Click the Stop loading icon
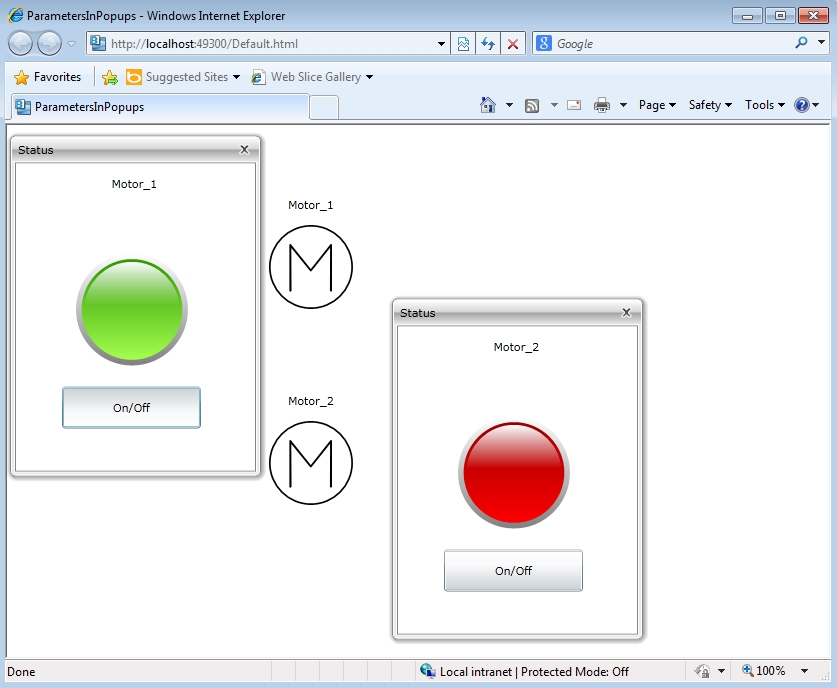This screenshot has width=837, height=688. [x=513, y=44]
